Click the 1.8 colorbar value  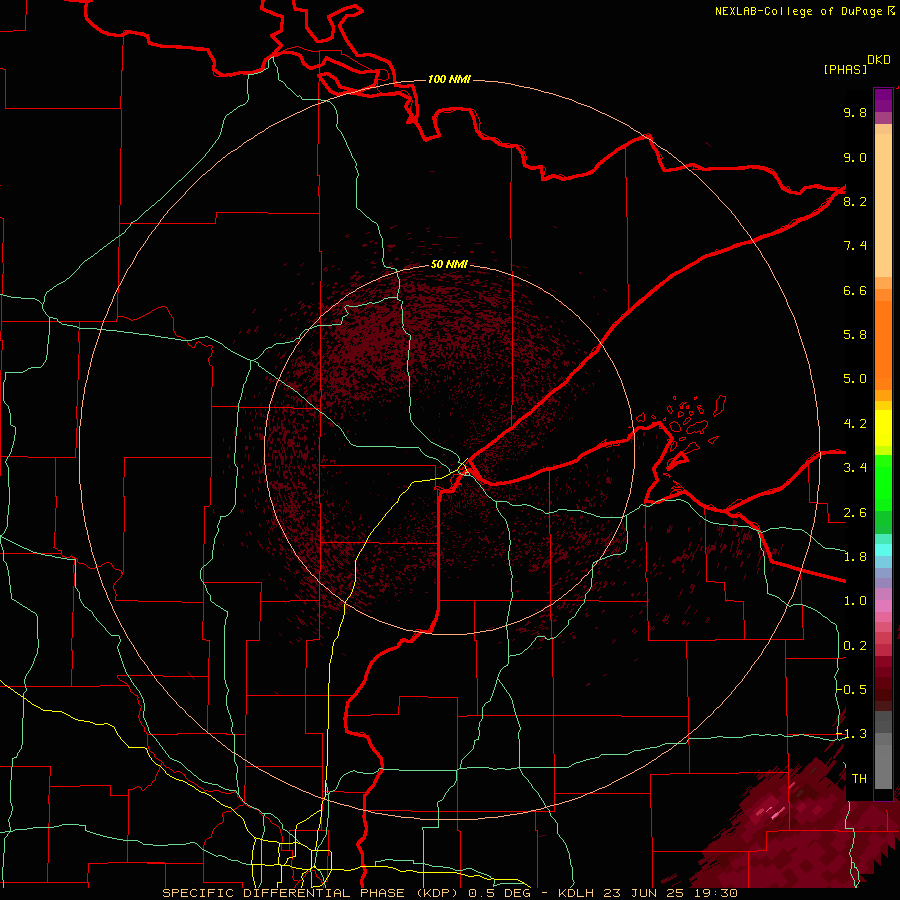tap(855, 557)
